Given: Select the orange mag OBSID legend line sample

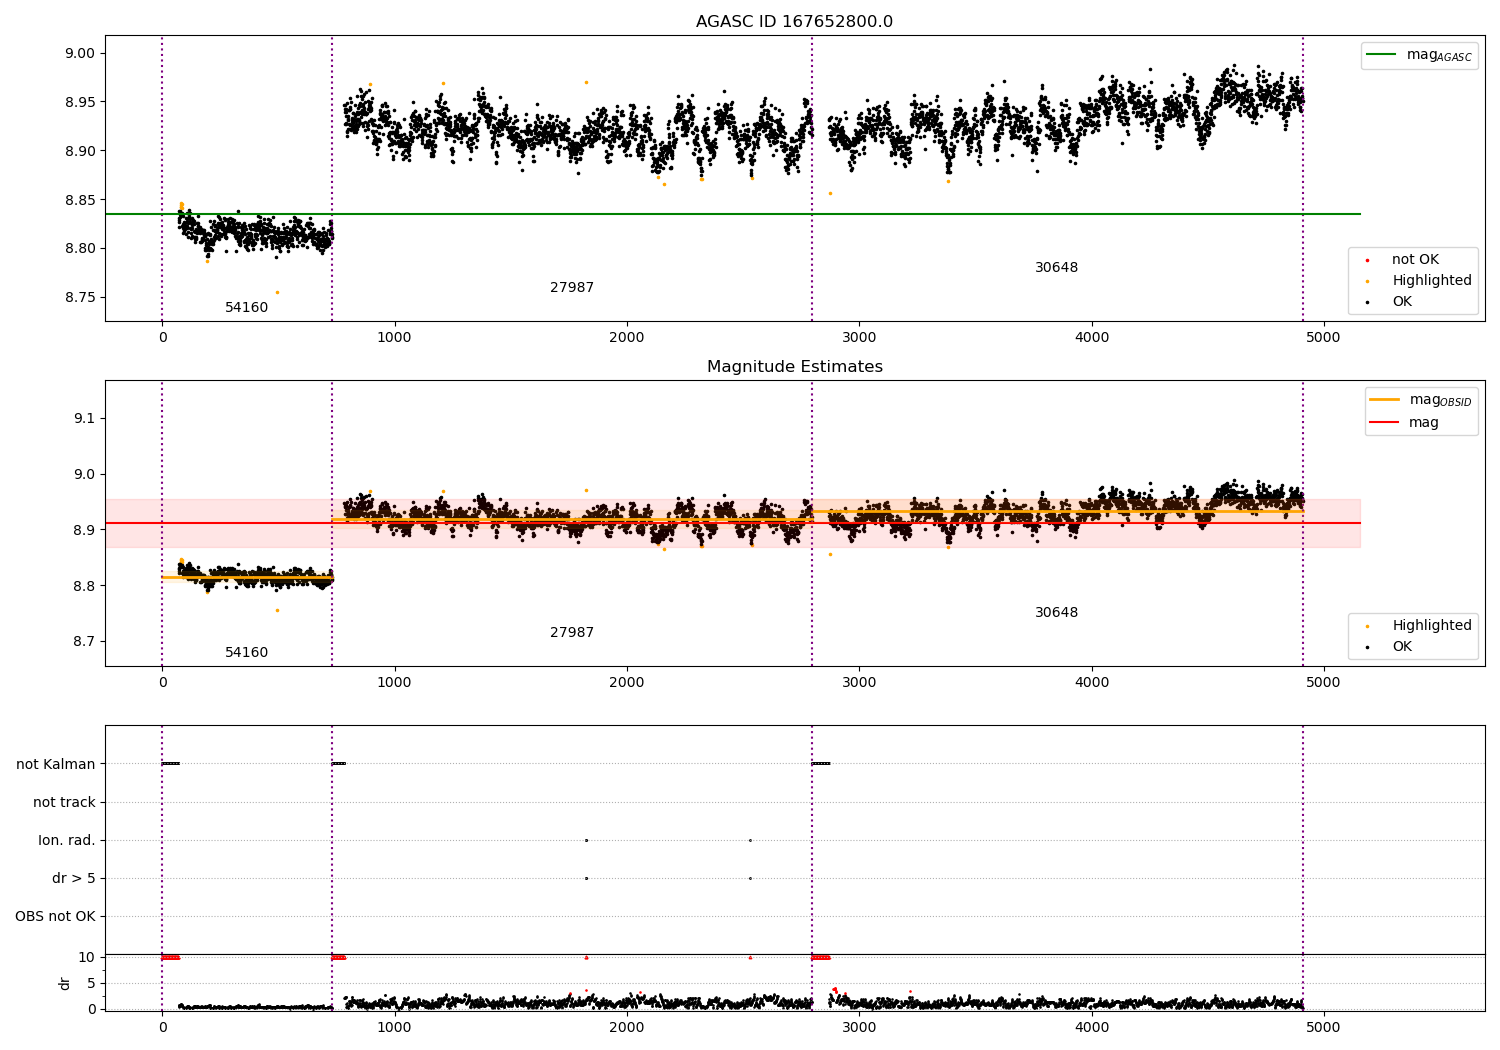Looking at the screenshot, I should tap(1385, 400).
